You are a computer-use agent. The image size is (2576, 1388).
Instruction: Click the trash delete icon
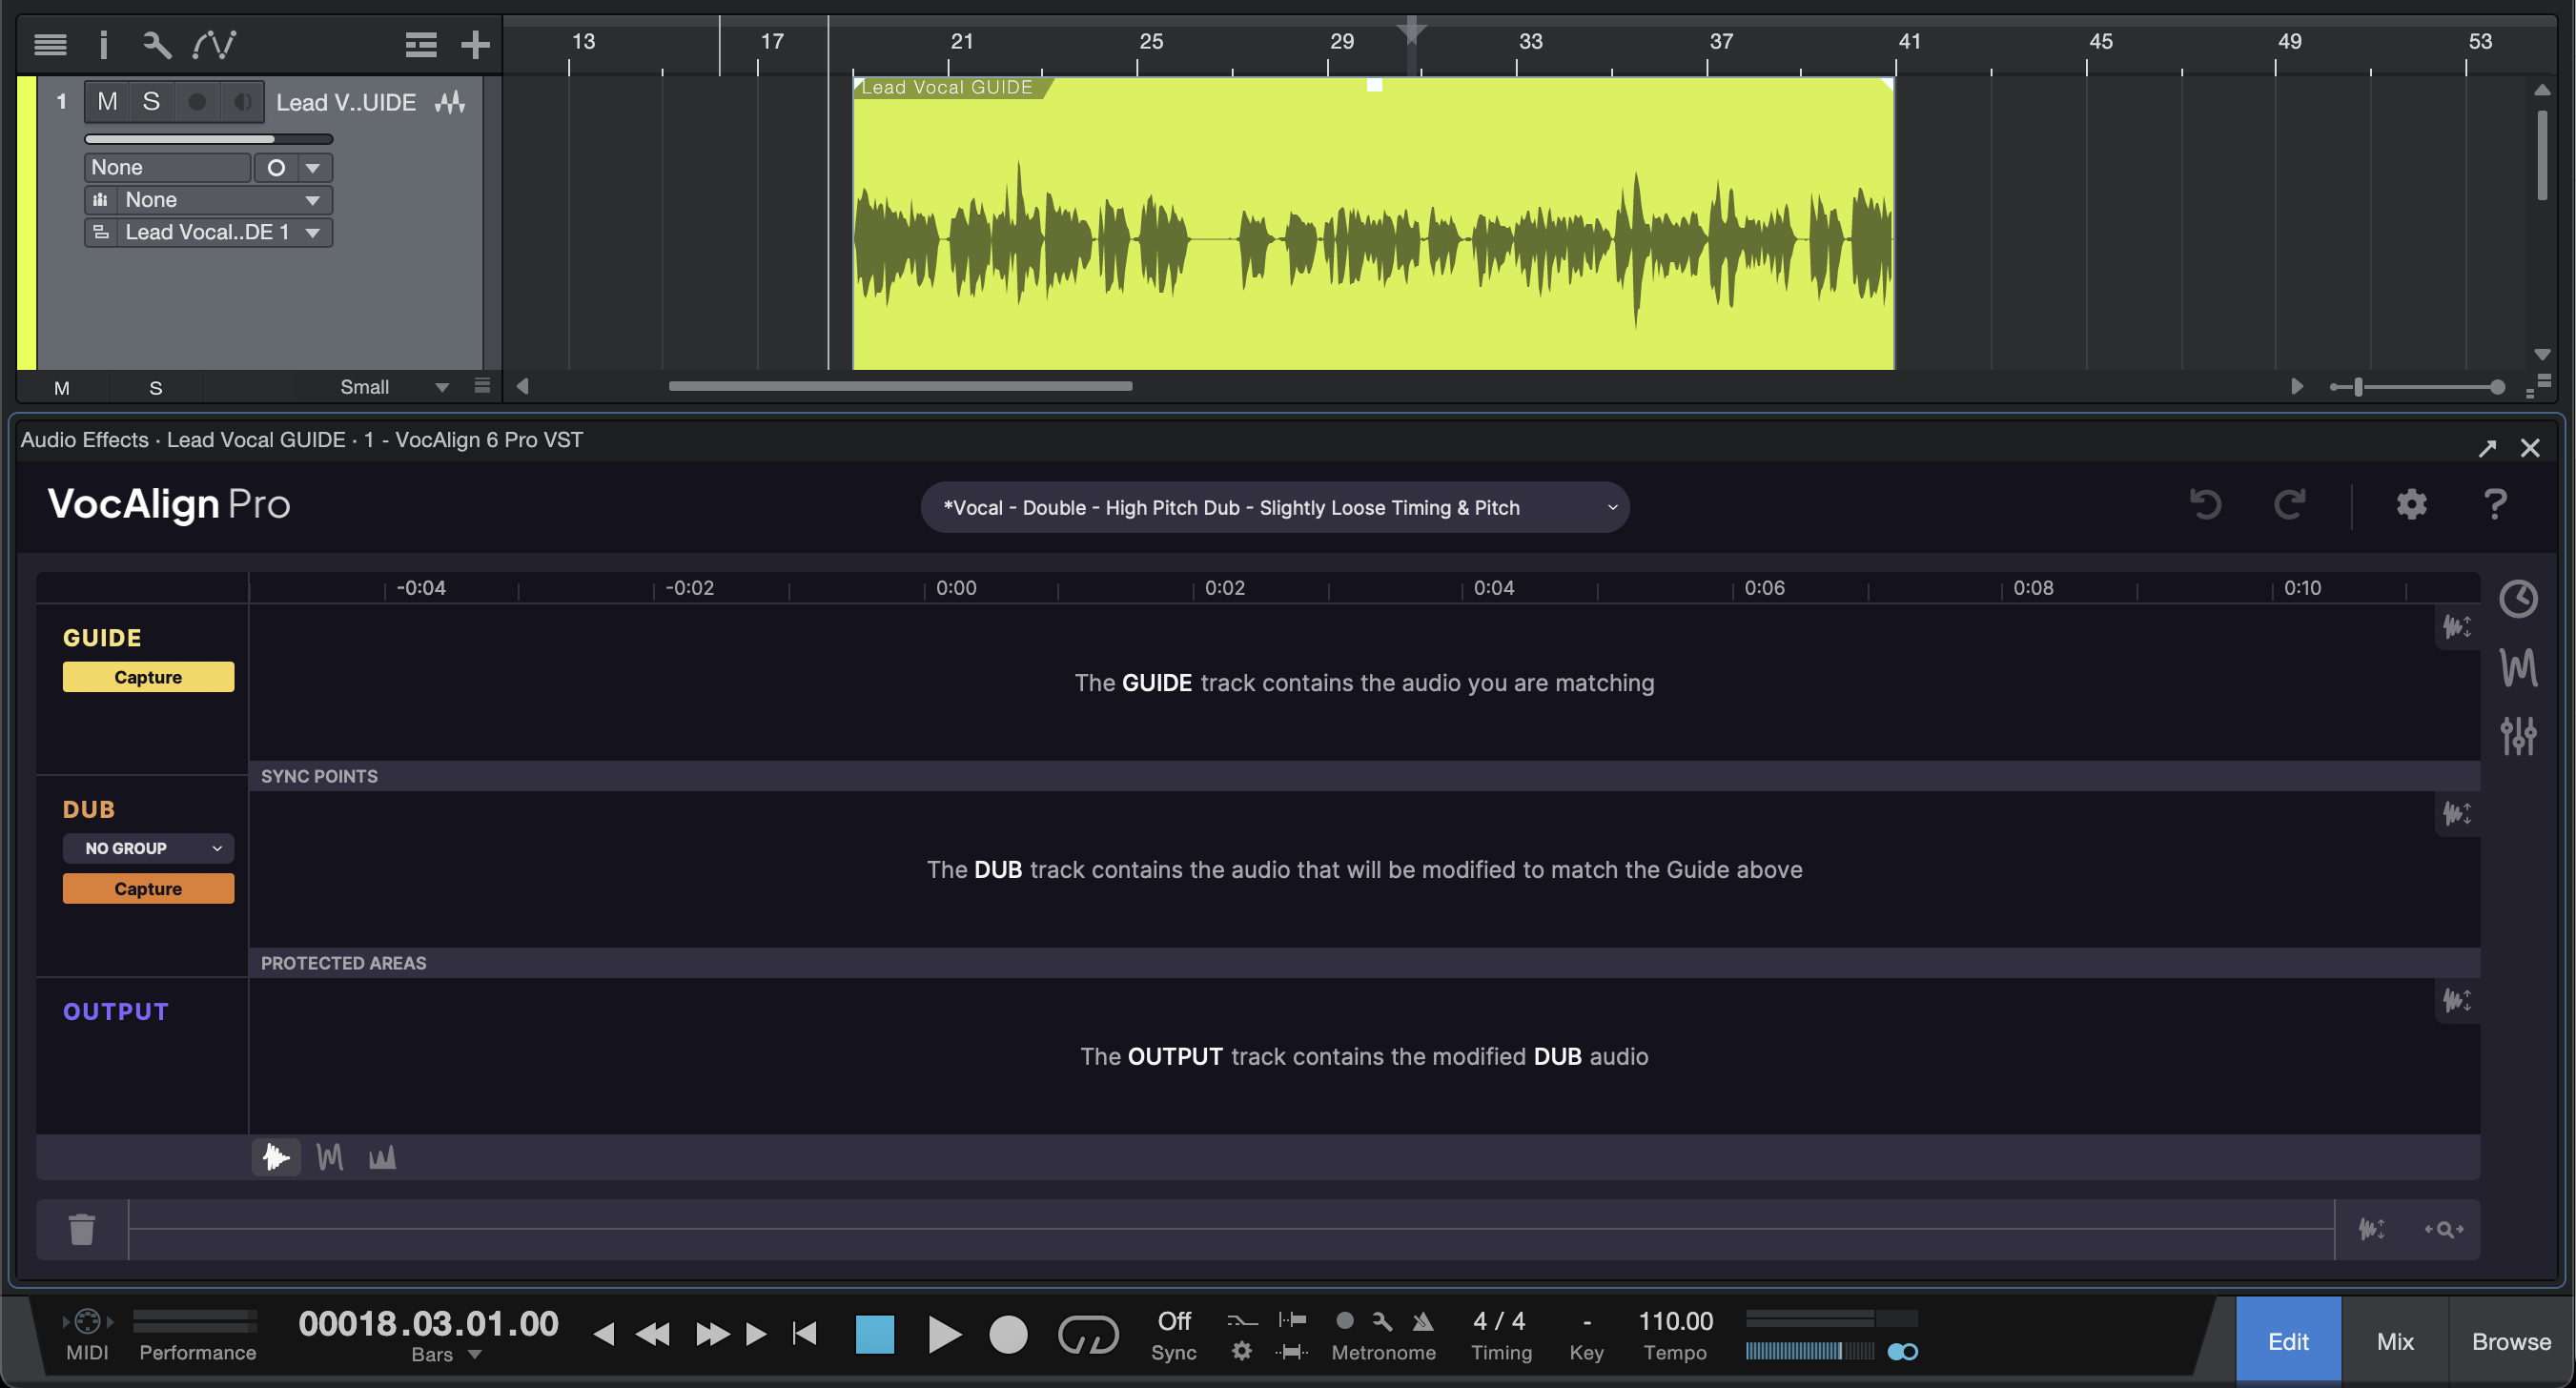coord(82,1229)
